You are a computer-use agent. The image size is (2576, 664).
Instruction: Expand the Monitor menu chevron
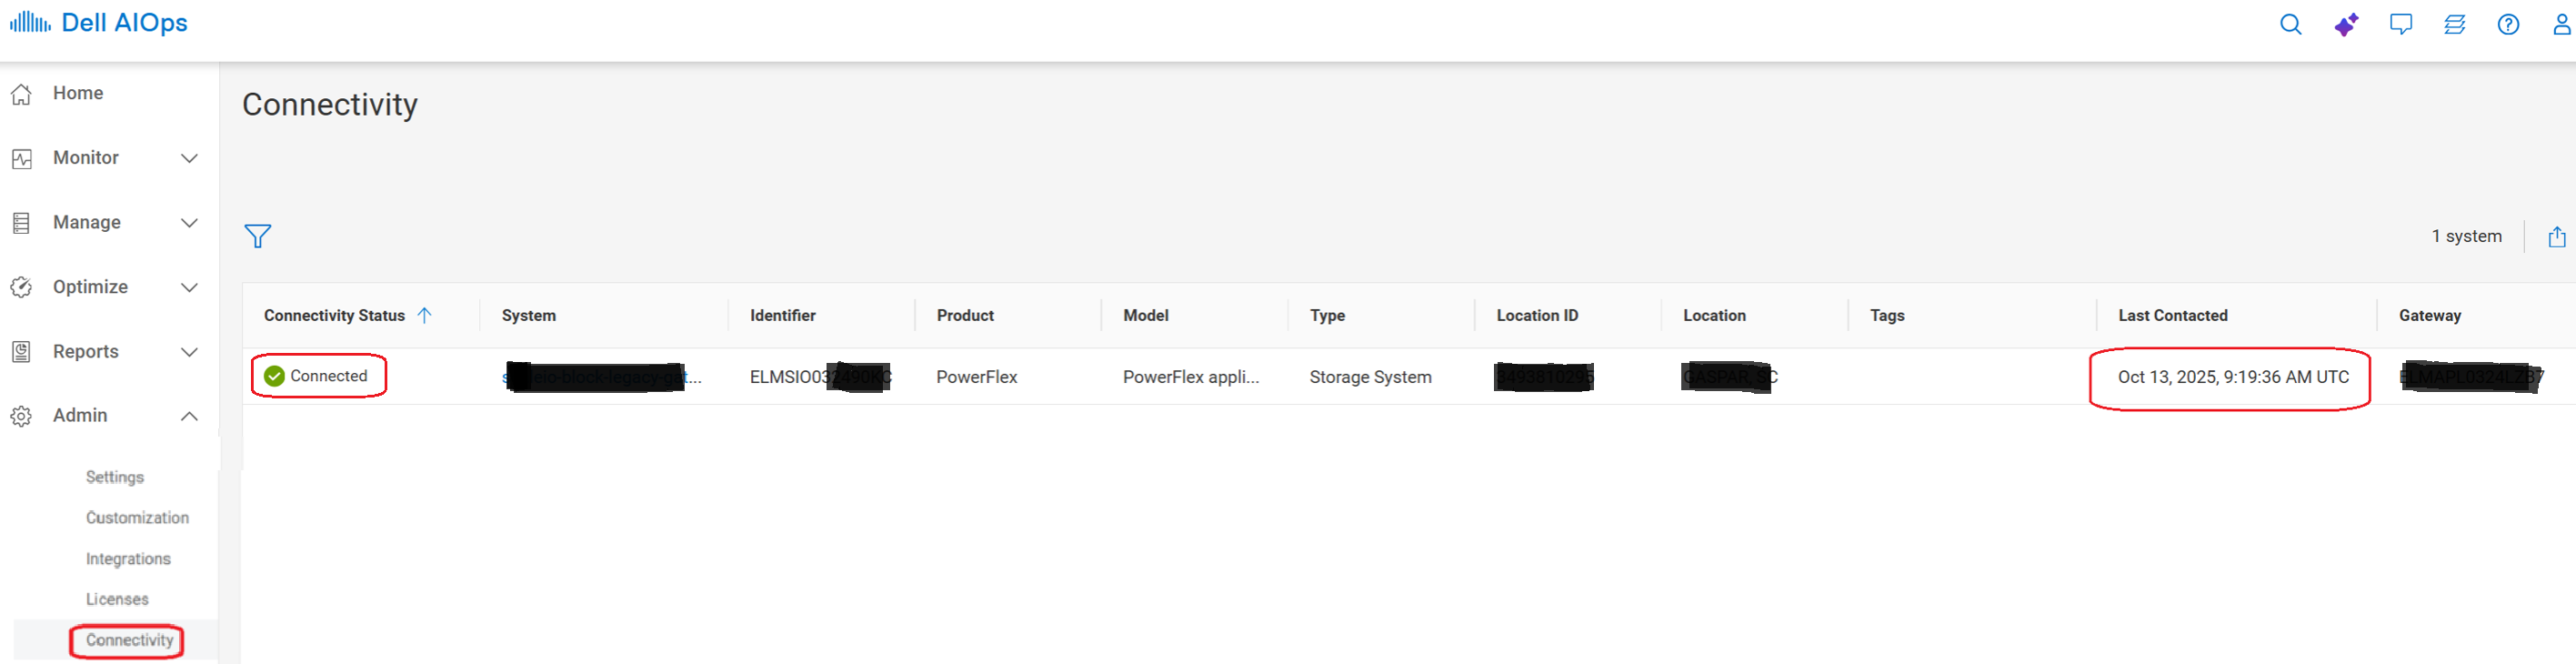pos(189,158)
